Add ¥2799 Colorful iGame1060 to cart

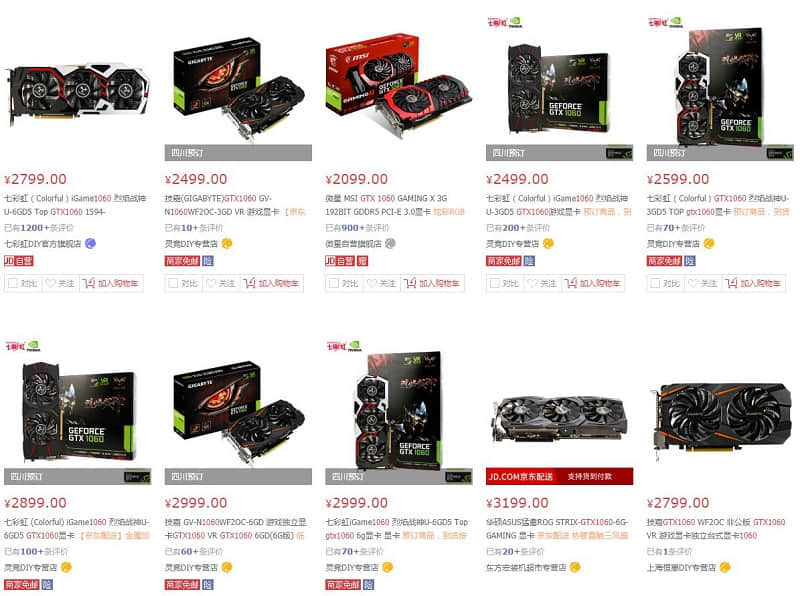(x=111, y=283)
